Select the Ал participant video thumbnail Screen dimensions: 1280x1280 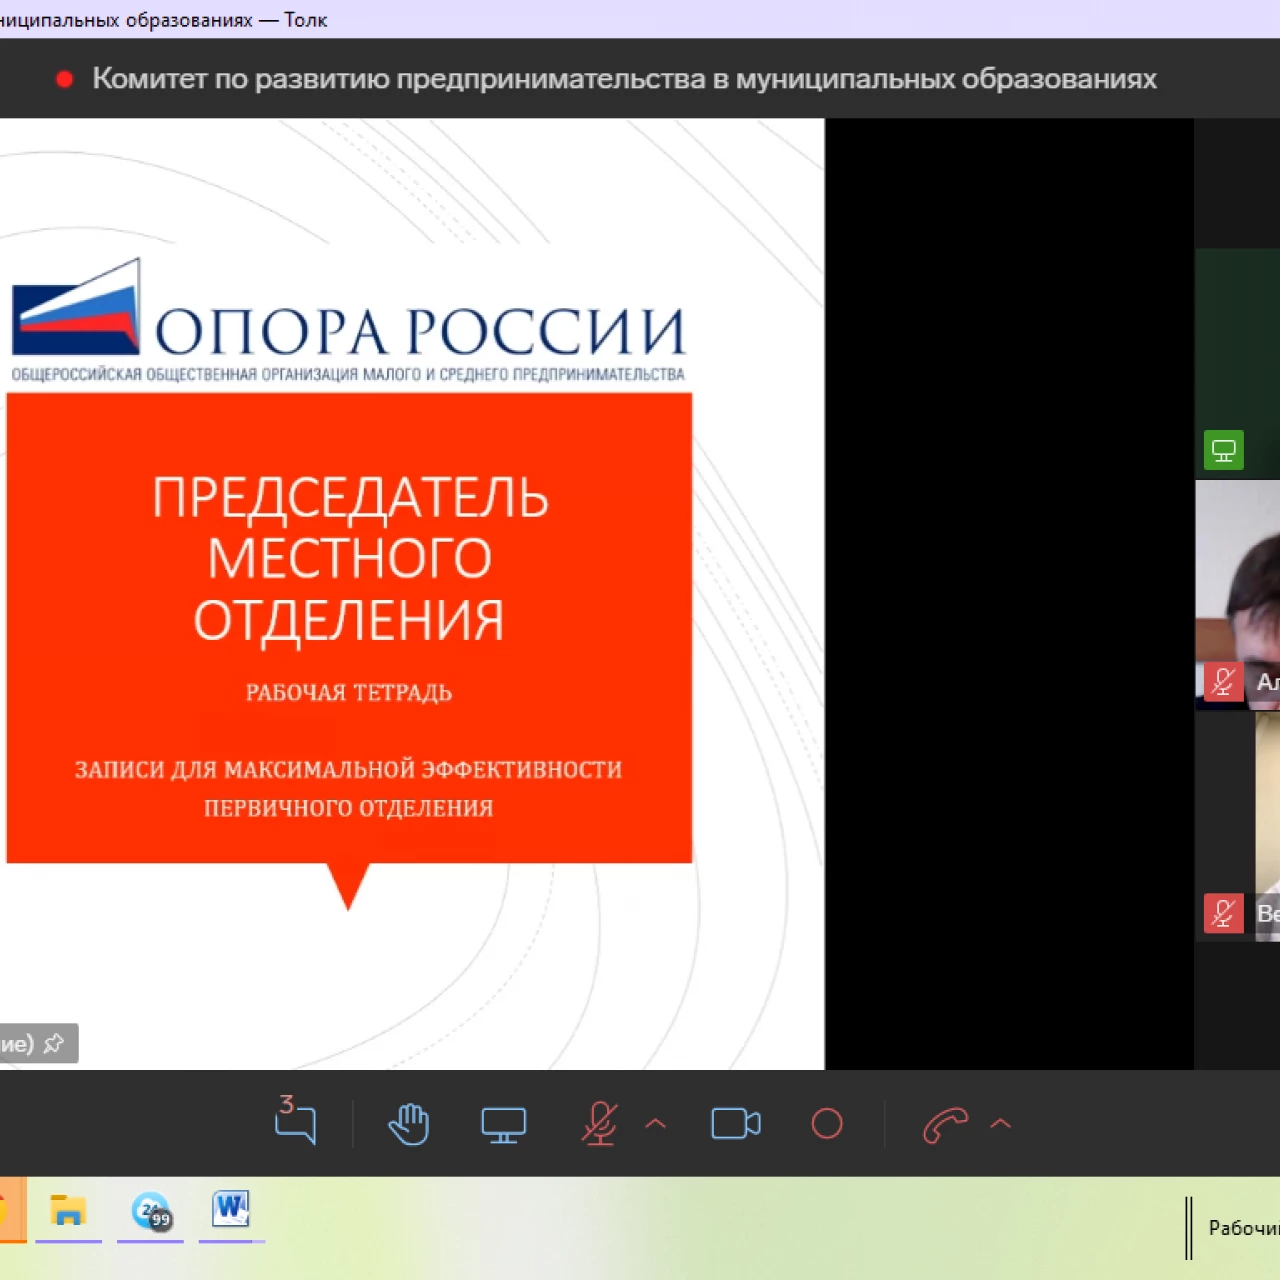1238,595
